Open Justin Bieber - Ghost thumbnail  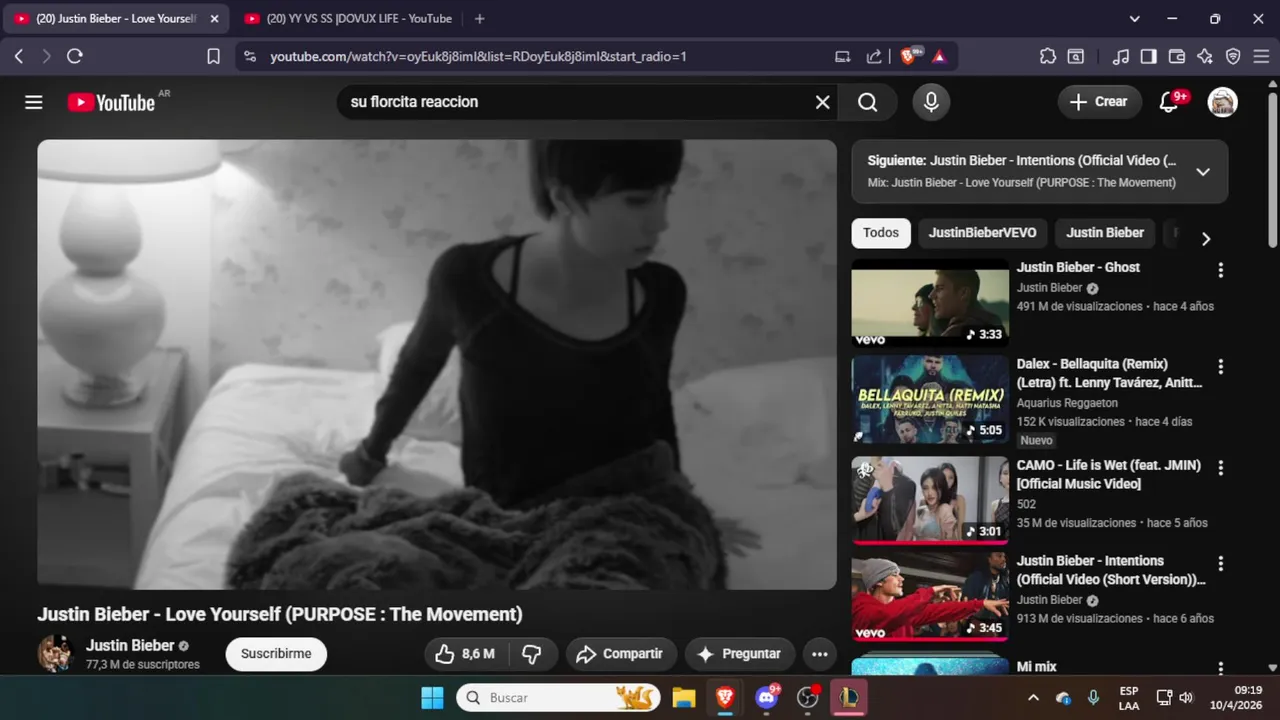pyautogui.click(x=930, y=303)
